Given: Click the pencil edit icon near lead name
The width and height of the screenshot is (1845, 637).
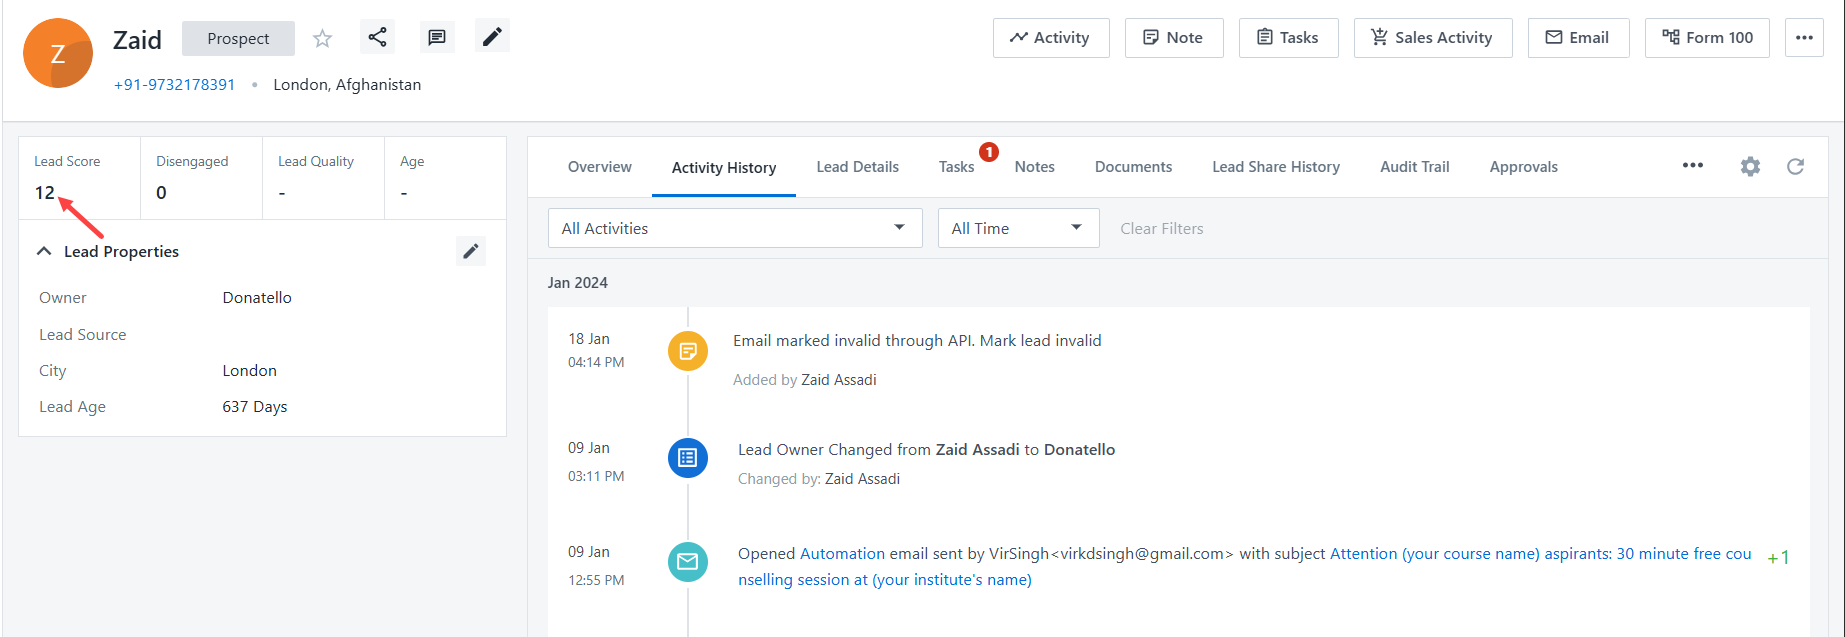Looking at the screenshot, I should [492, 38].
